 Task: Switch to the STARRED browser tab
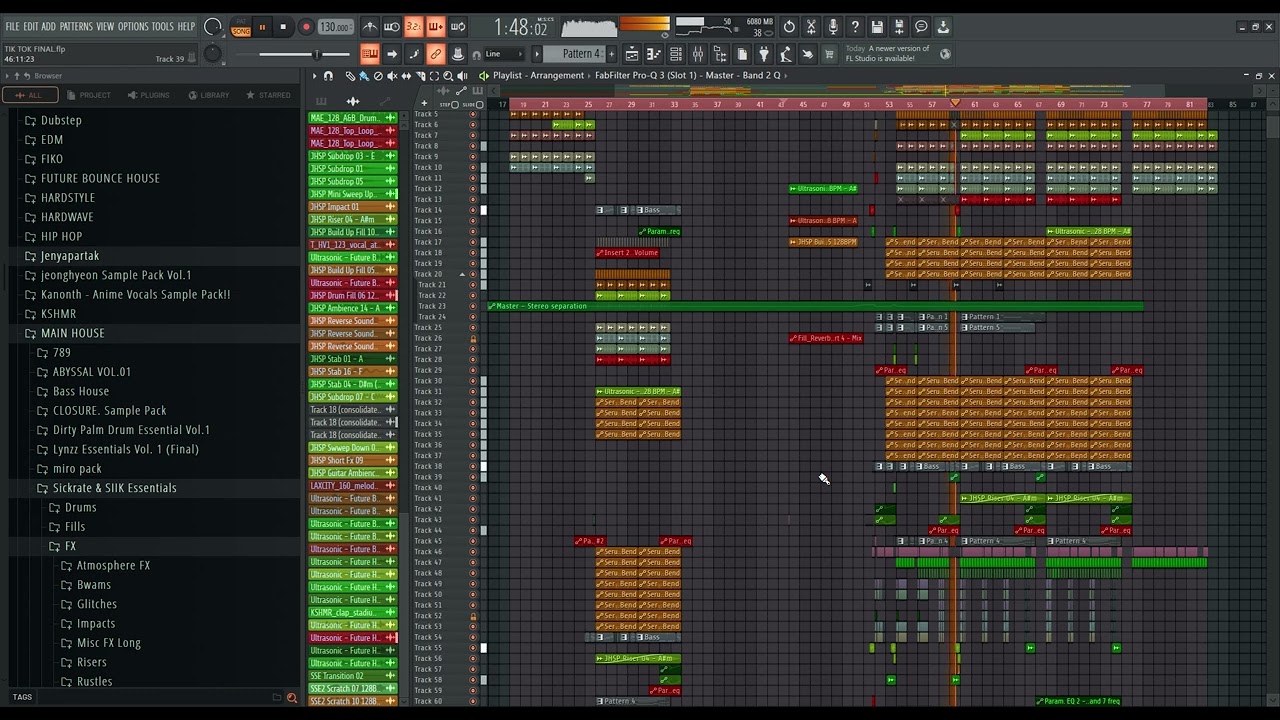click(267, 95)
